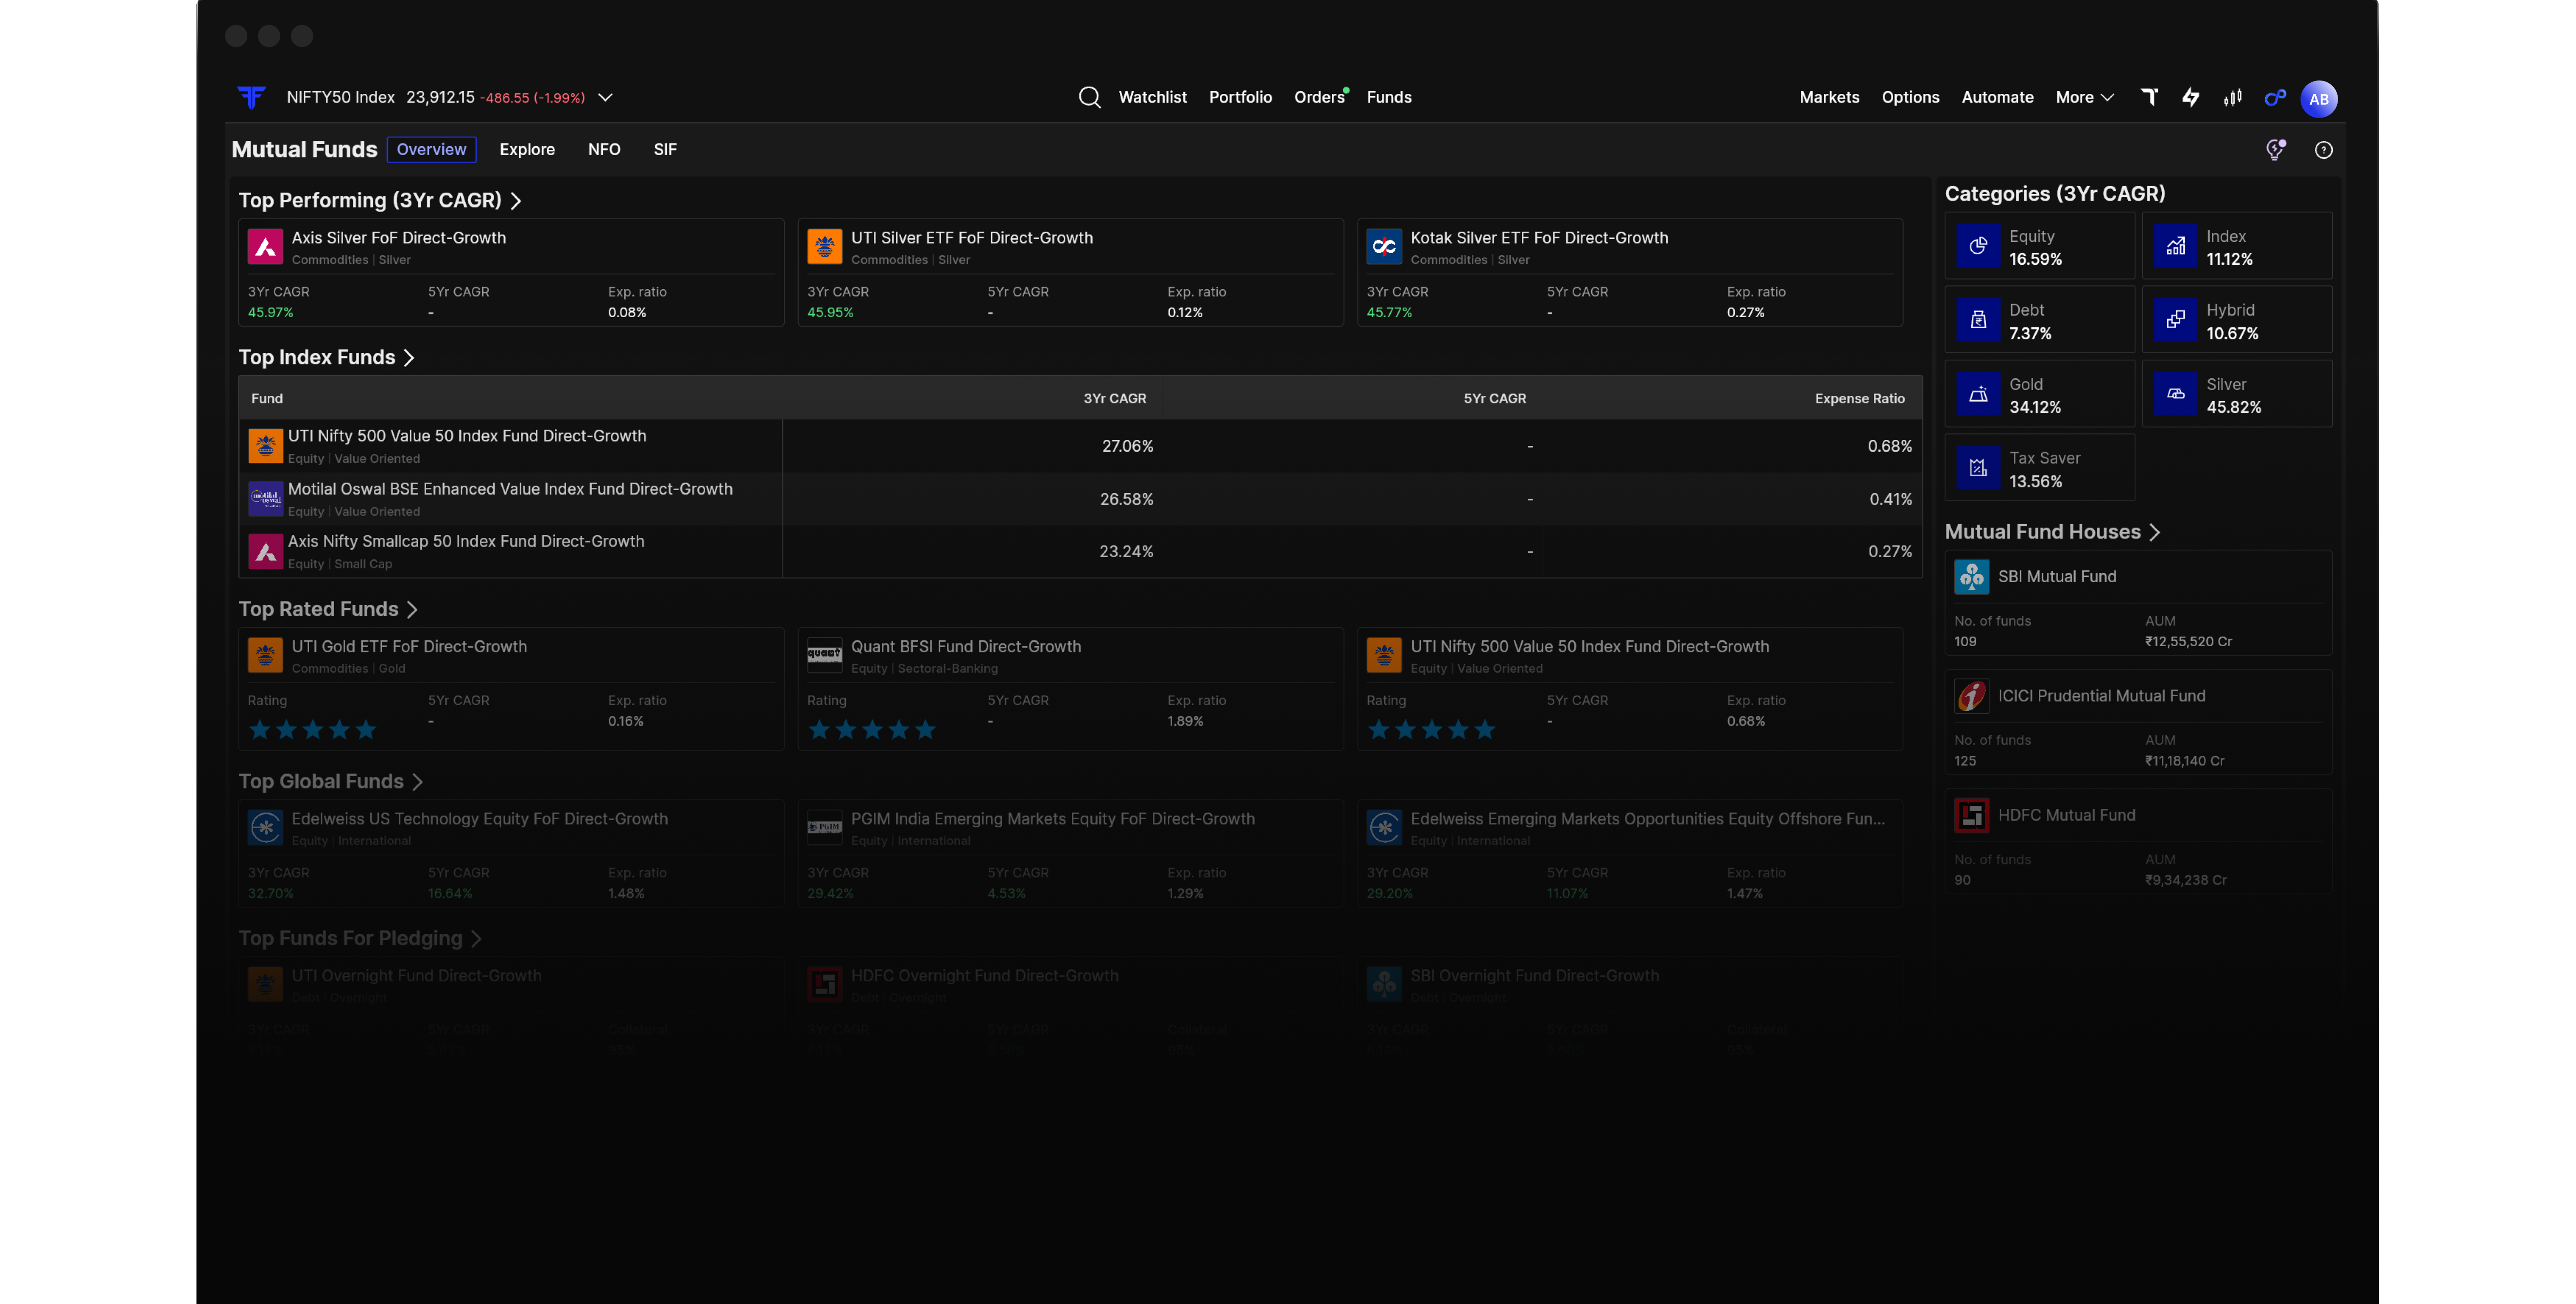Select the Hybrid category icon
The height and width of the screenshot is (1304, 2576).
(x=2175, y=320)
